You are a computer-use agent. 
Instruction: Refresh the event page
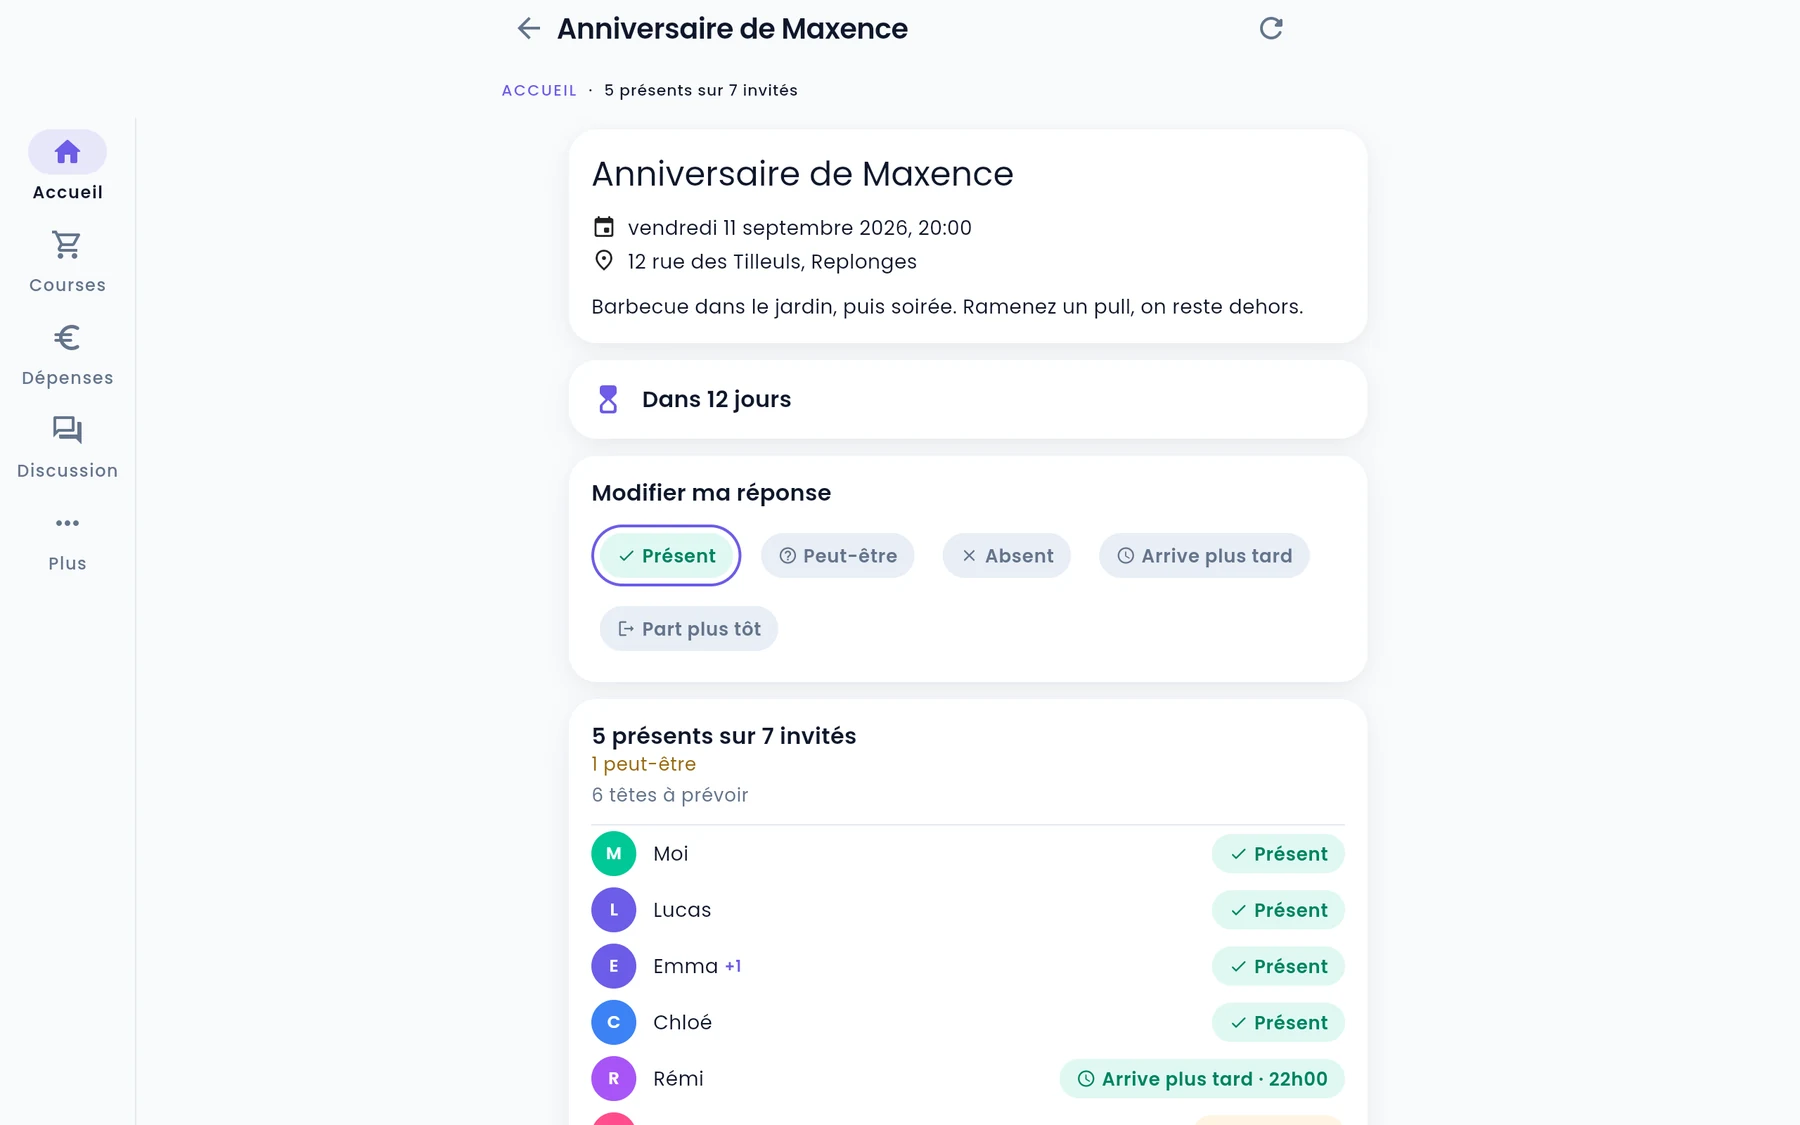(1270, 29)
